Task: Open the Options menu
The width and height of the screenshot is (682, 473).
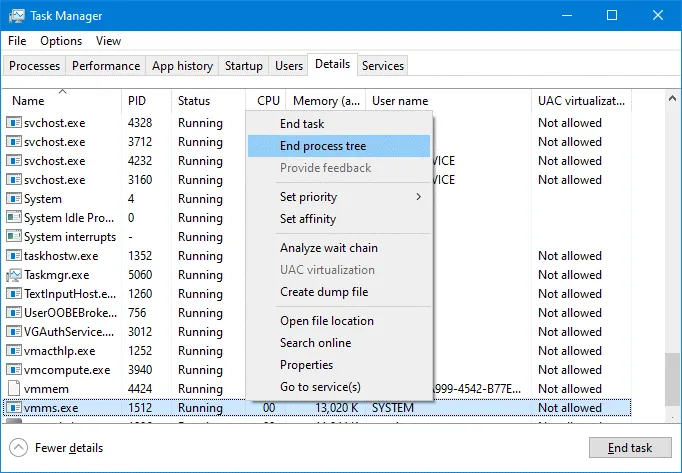Action: [61, 41]
